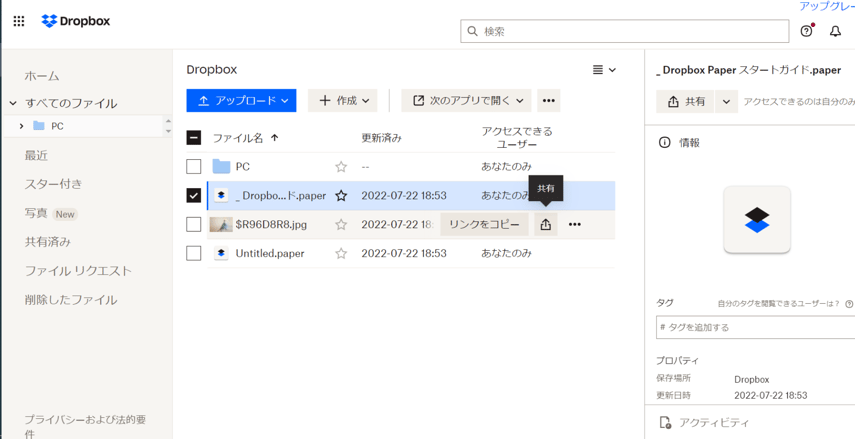Click Dropbox breadcrumb title

pyautogui.click(x=212, y=70)
